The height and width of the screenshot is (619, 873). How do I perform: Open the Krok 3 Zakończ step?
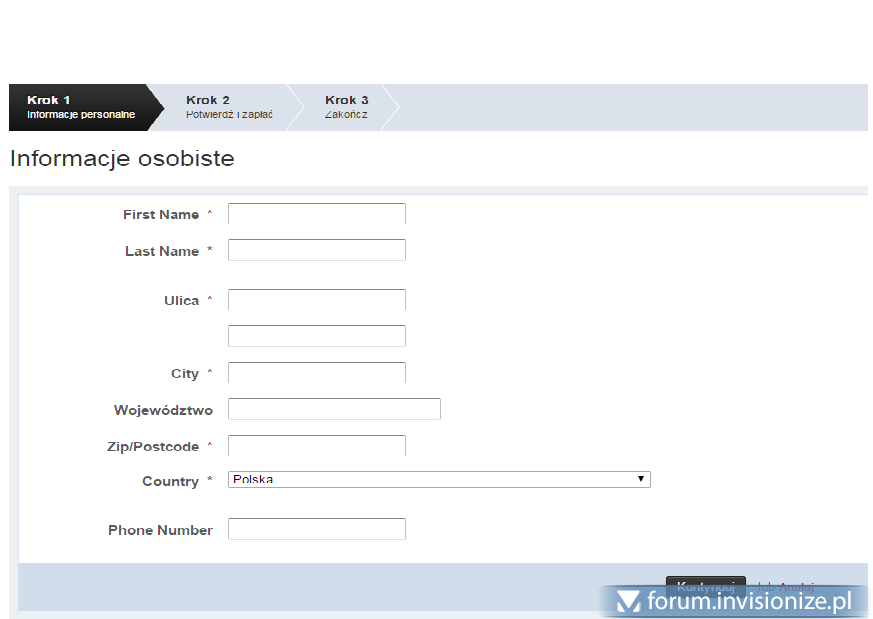click(347, 107)
